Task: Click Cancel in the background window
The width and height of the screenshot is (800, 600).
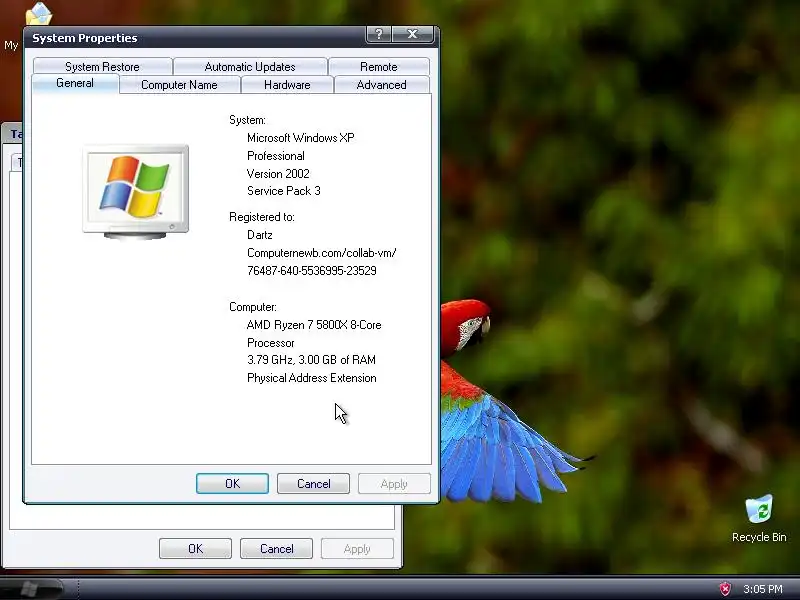Action: (x=277, y=548)
